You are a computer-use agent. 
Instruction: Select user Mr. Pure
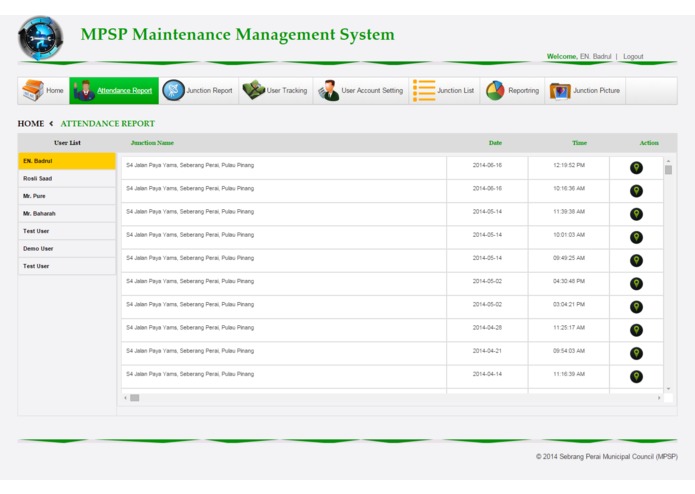(x=67, y=196)
